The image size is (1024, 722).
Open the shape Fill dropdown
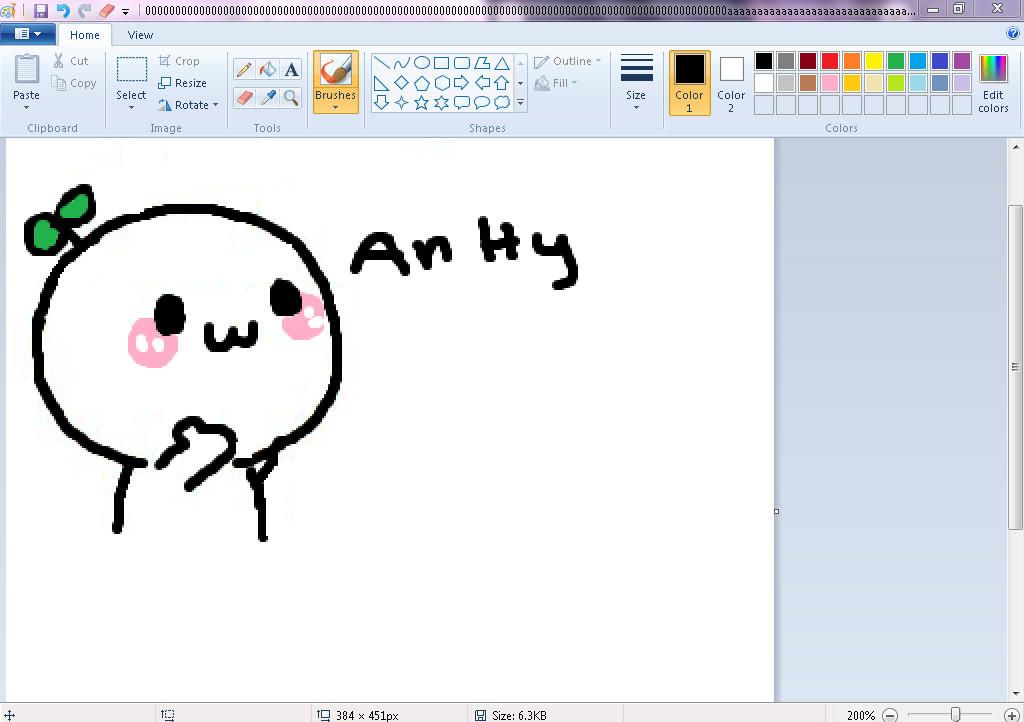(556, 83)
